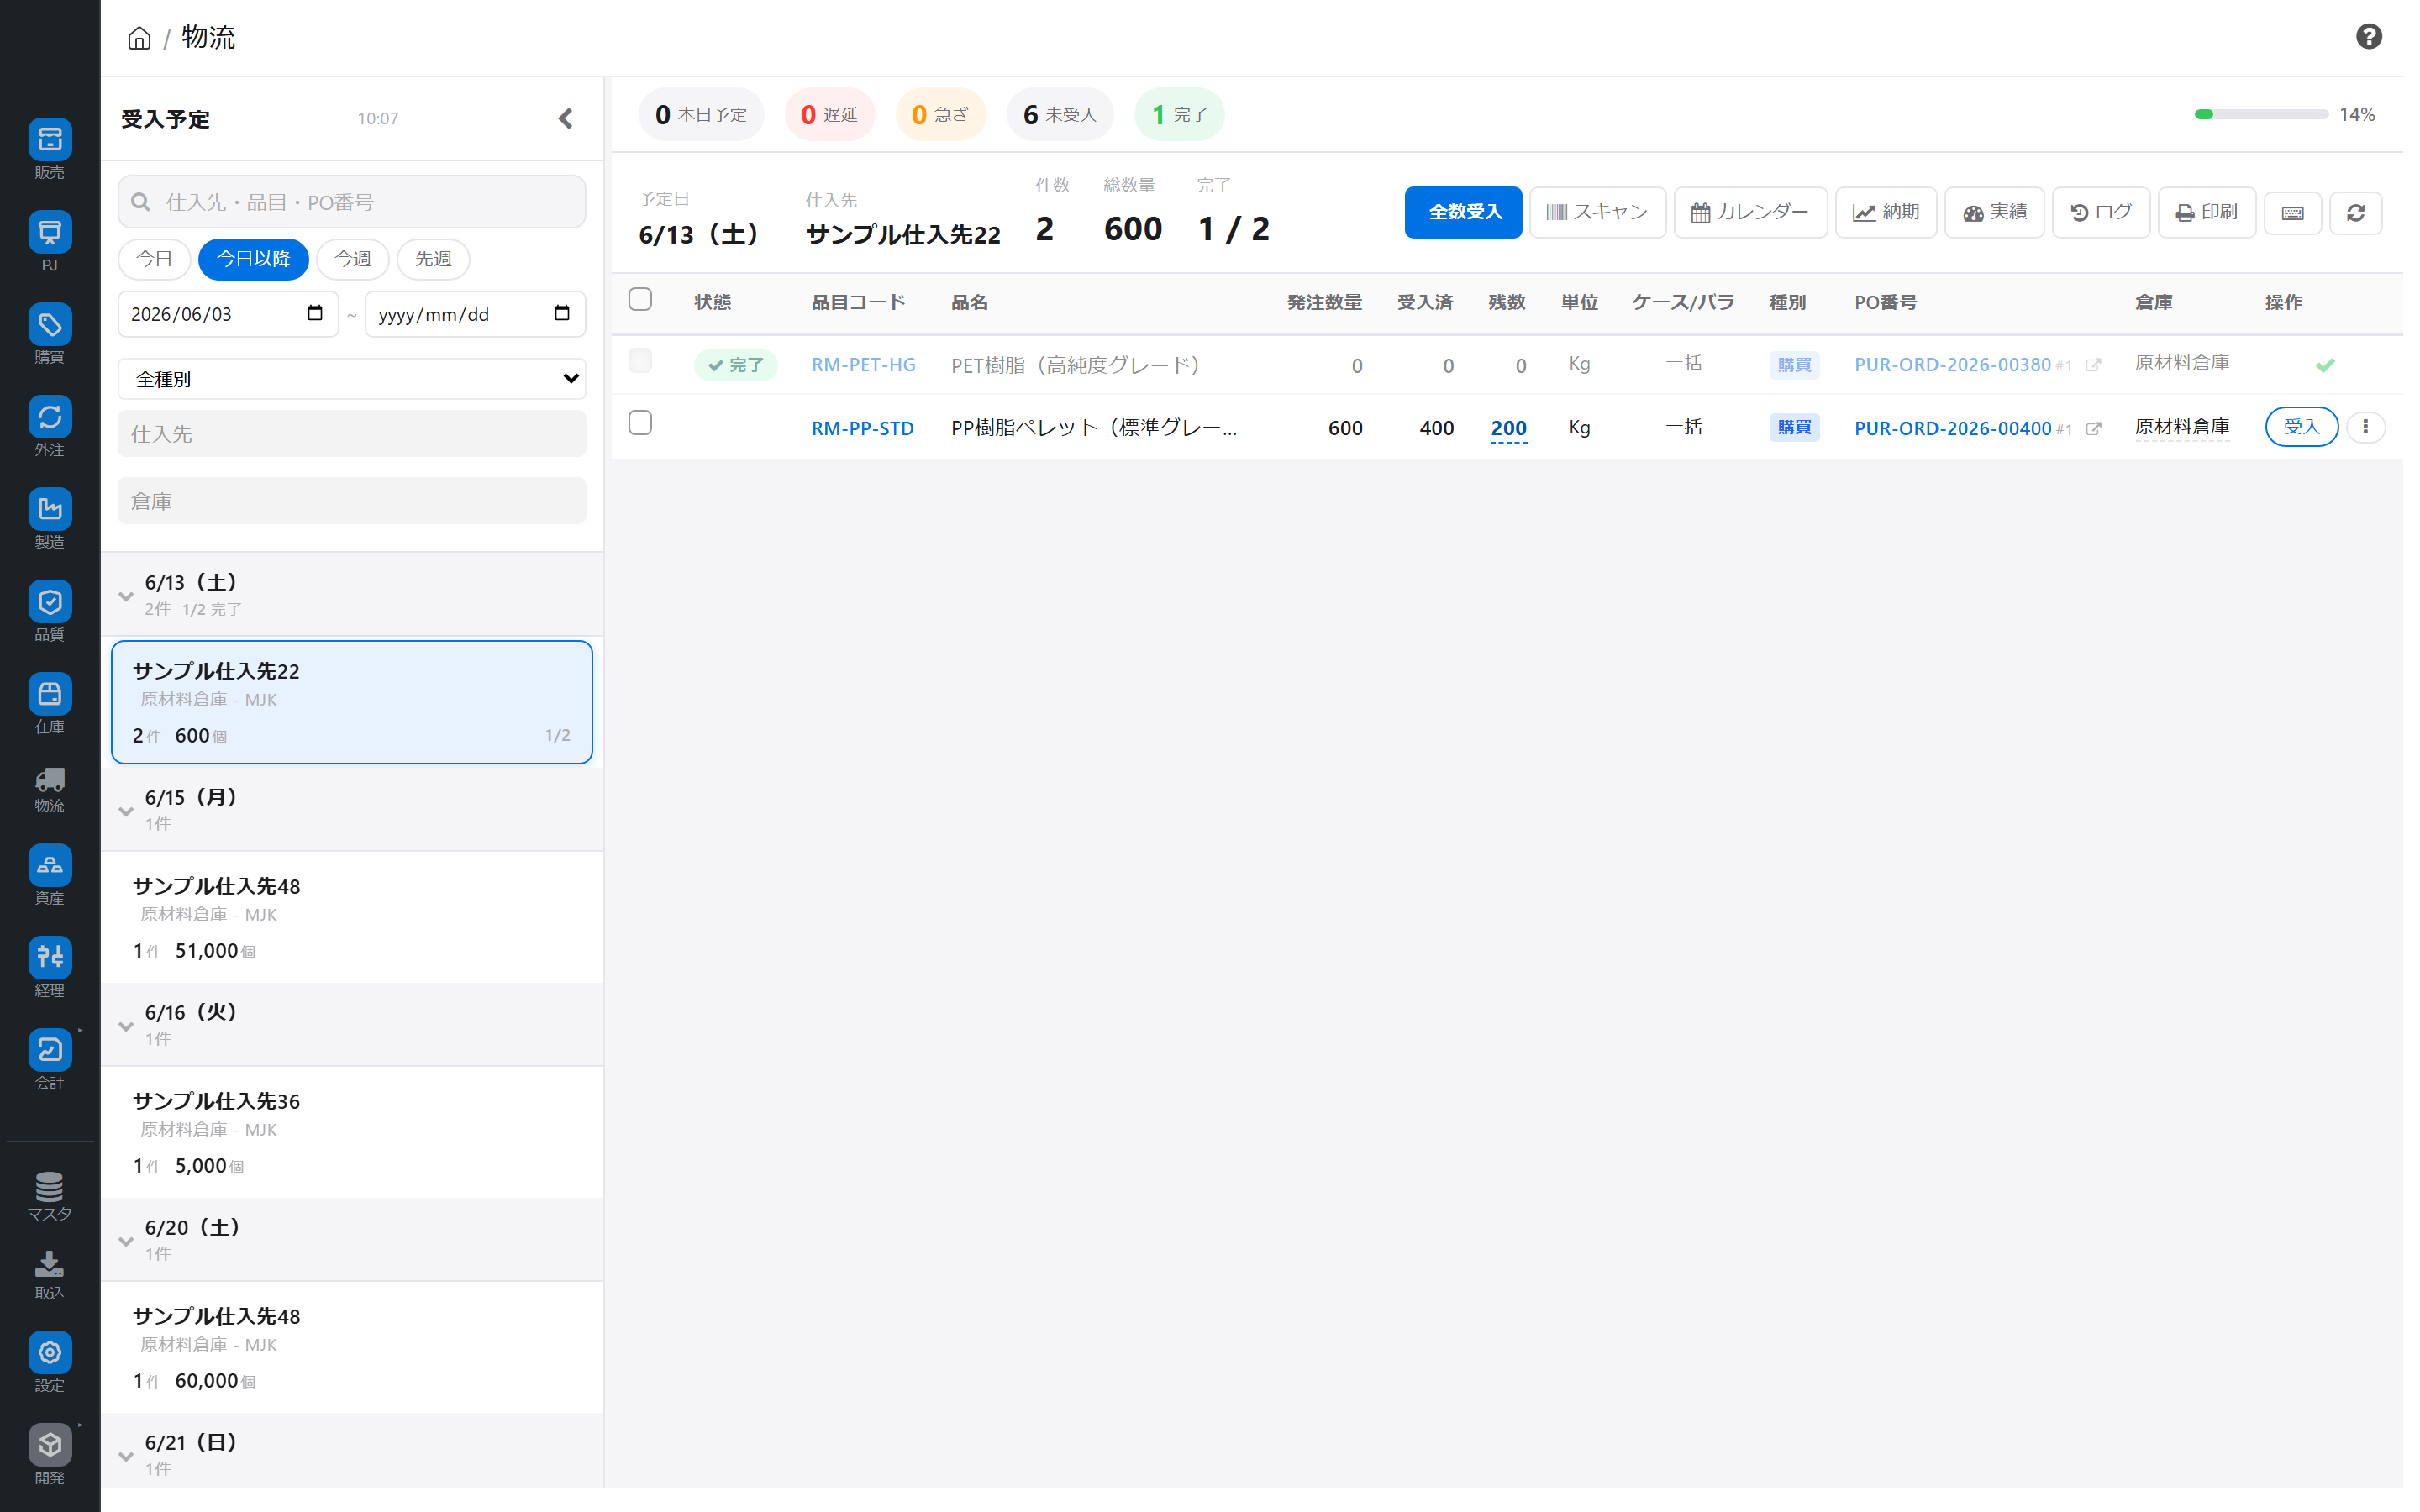Refresh the list with reload icon
Viewport: 2420px width, 1512px height.
click(x=2355, y=213)
